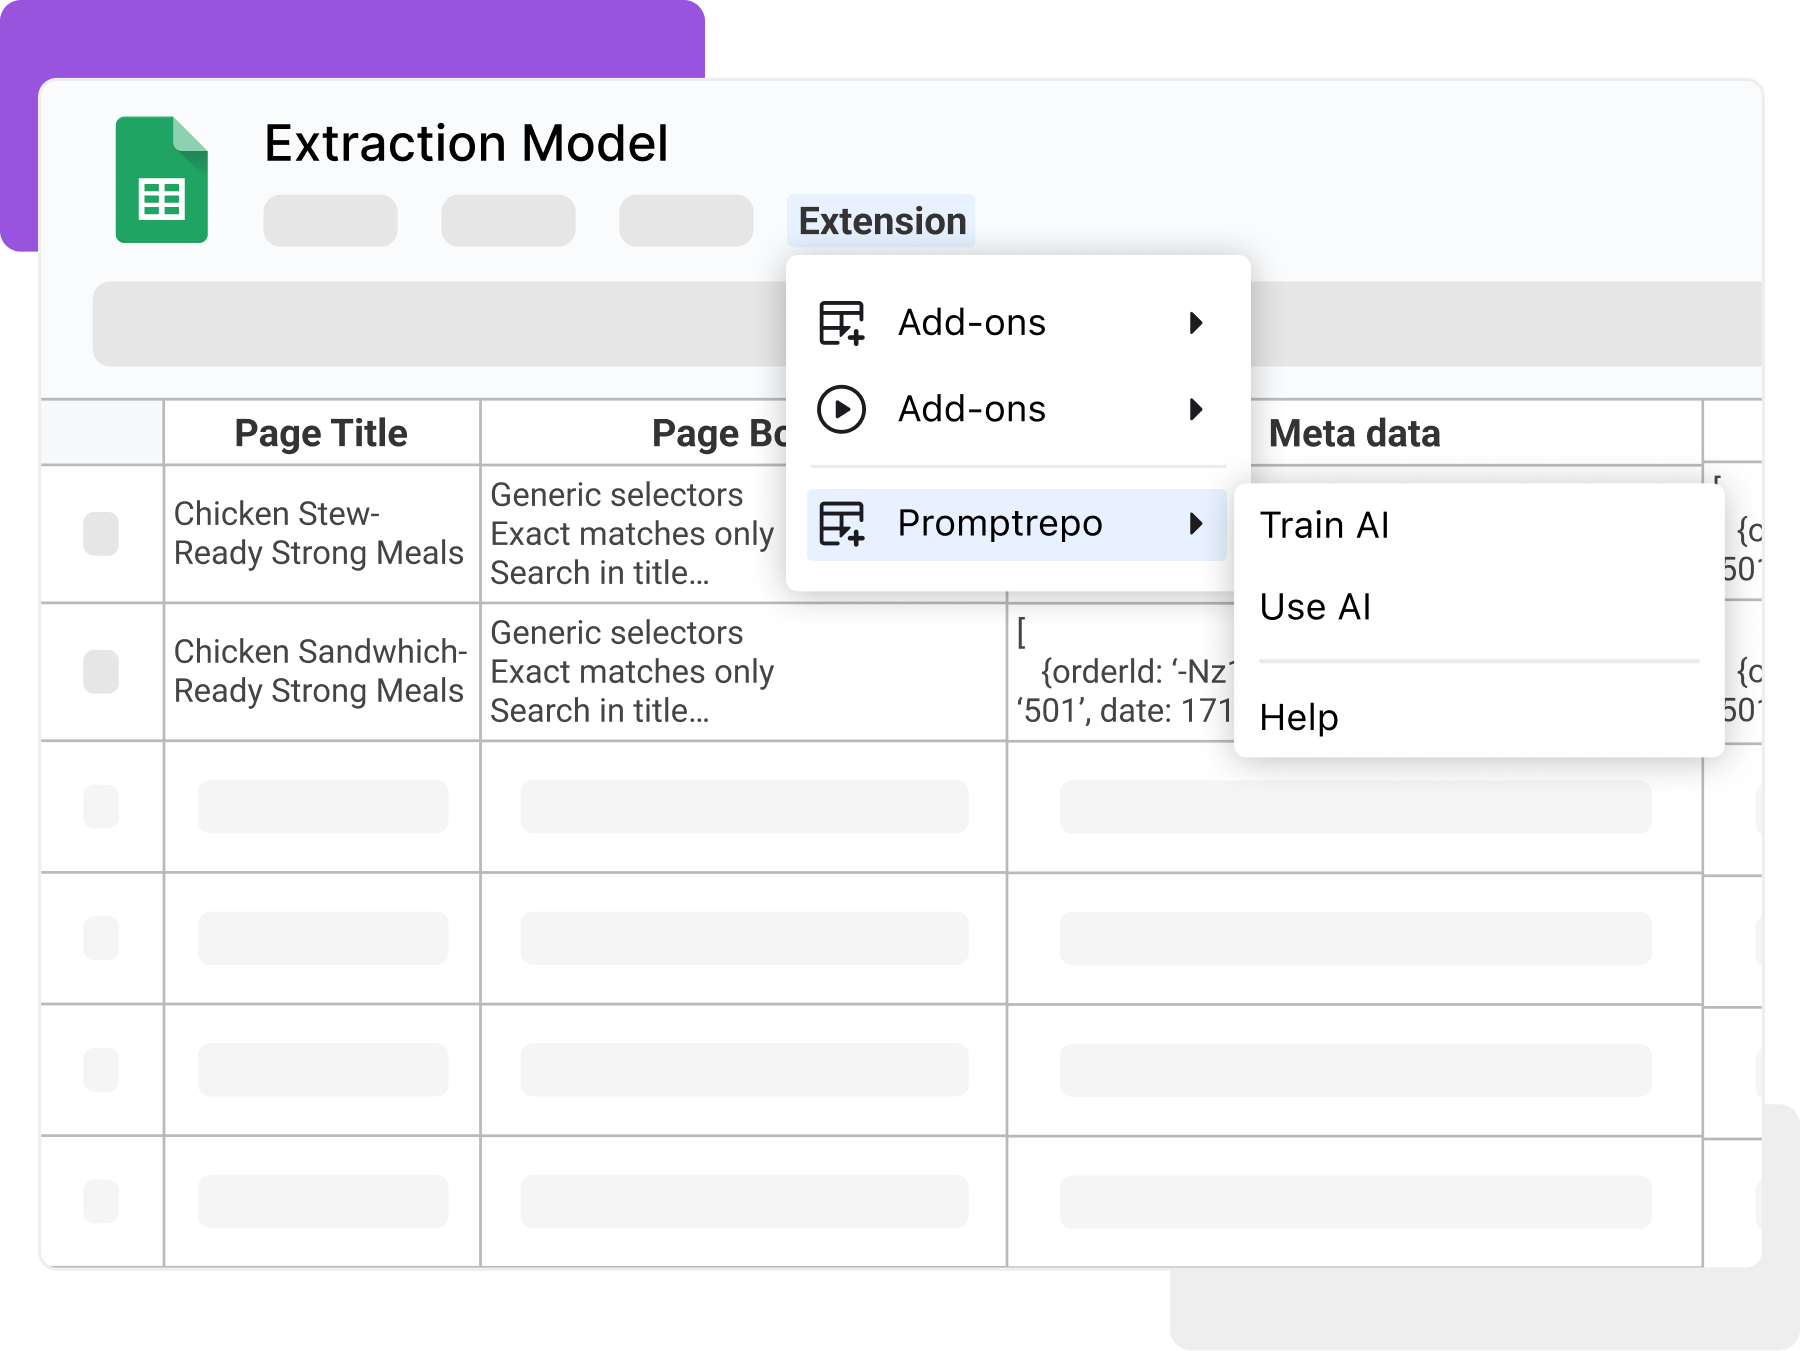Click the Promptrepo table-plus icon

coord(841,524)
